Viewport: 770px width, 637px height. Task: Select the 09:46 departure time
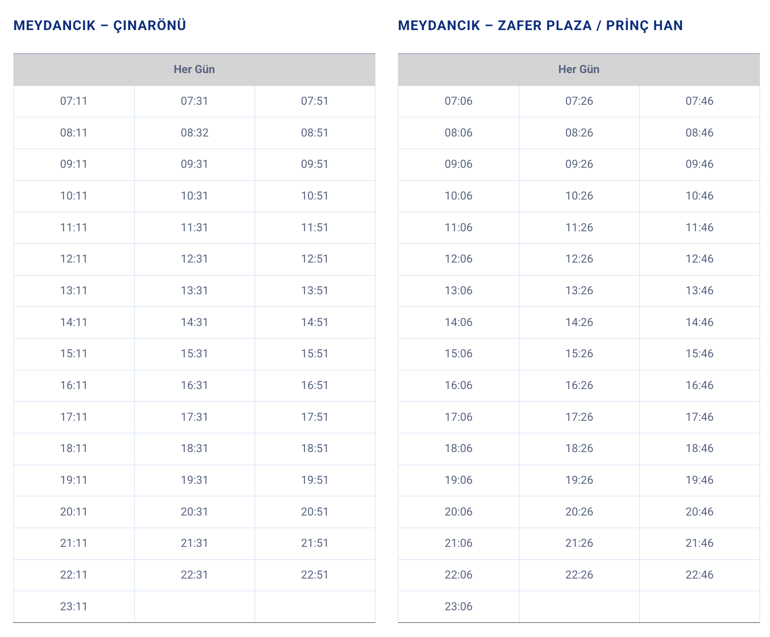pos(699,164)
